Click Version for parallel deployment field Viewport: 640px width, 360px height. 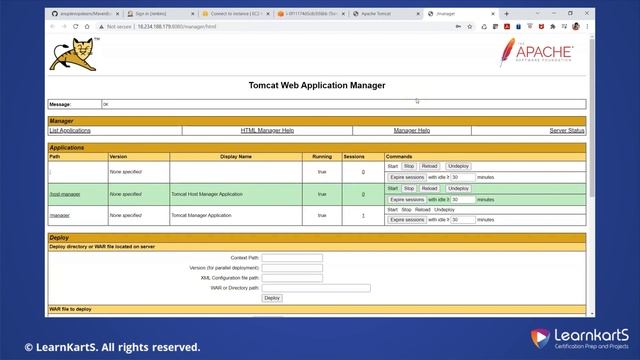pos(292,268)
